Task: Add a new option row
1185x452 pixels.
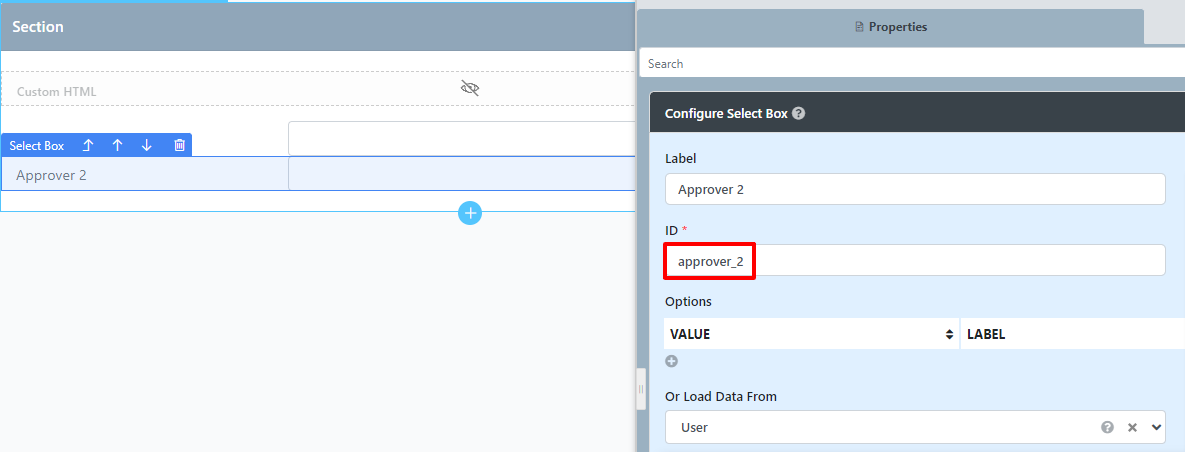Action: tap(672, 361)
